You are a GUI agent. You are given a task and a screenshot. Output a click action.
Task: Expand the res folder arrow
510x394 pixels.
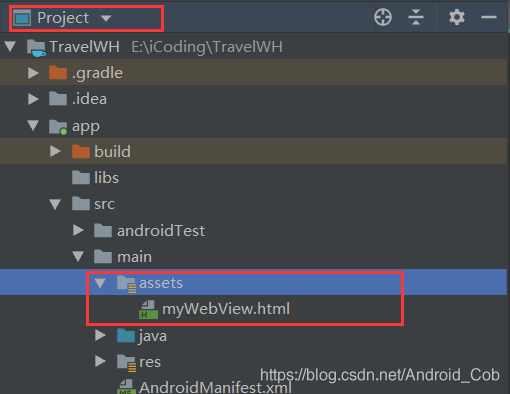tap(100, 361)
